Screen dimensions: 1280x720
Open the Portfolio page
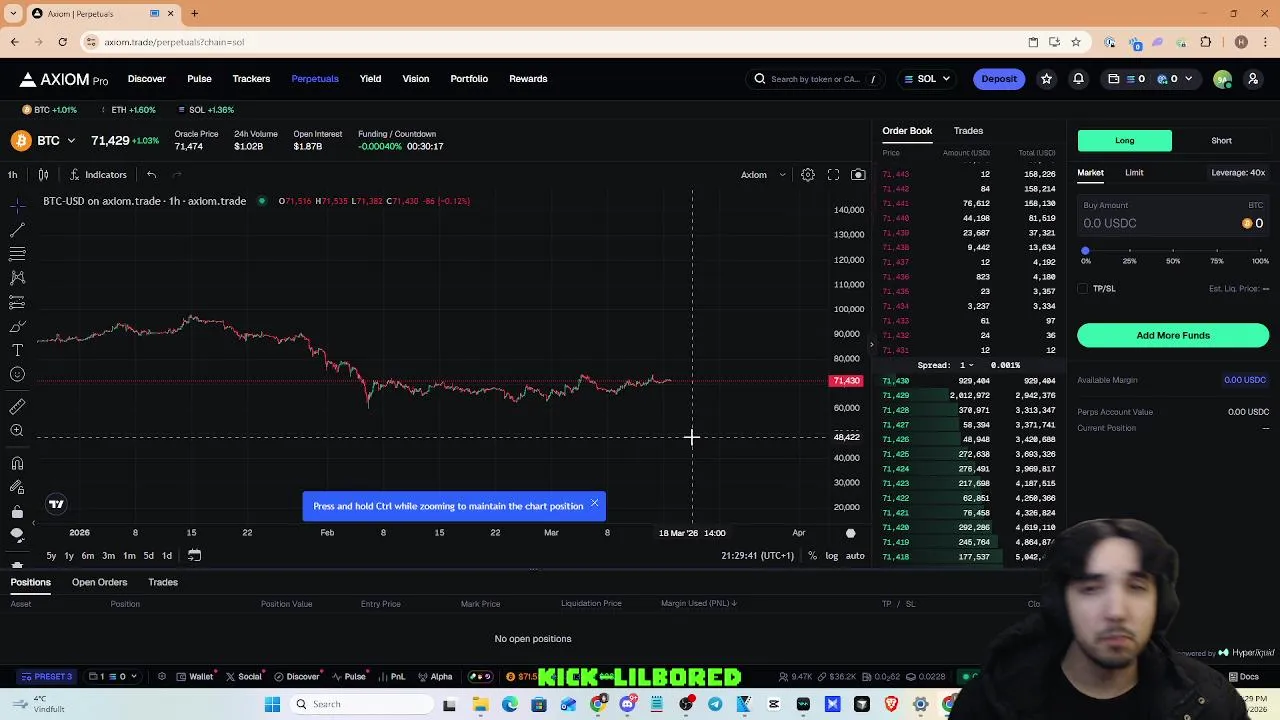pos(469,79)
